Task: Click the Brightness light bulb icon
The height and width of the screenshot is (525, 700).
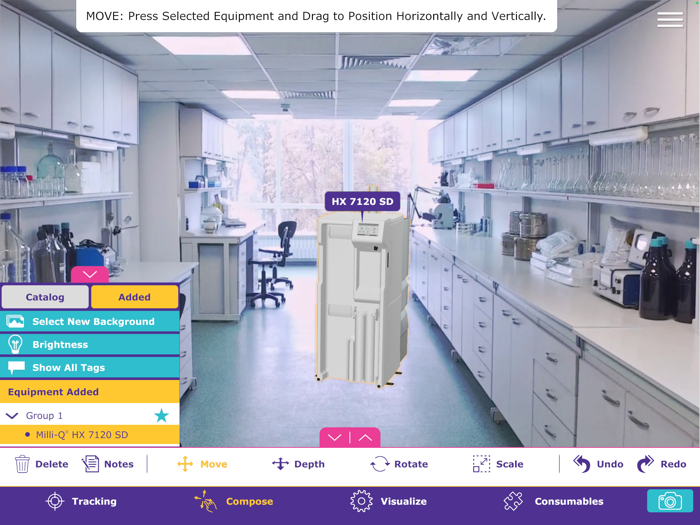Action: pos(15,344)
